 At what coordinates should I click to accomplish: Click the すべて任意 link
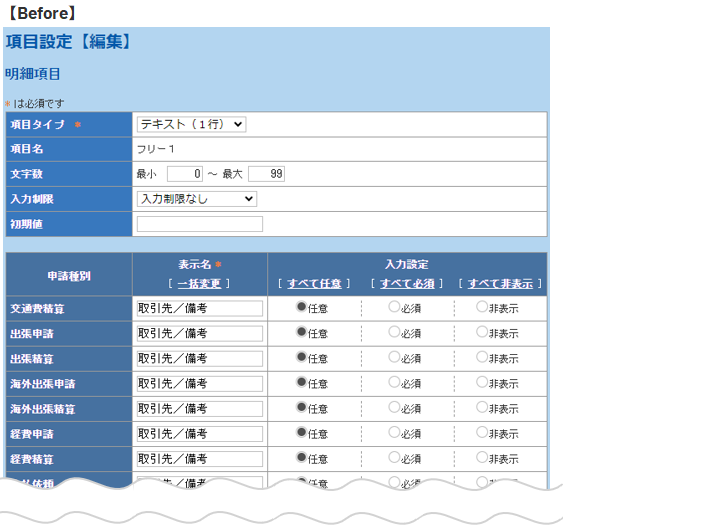point(314,284)
